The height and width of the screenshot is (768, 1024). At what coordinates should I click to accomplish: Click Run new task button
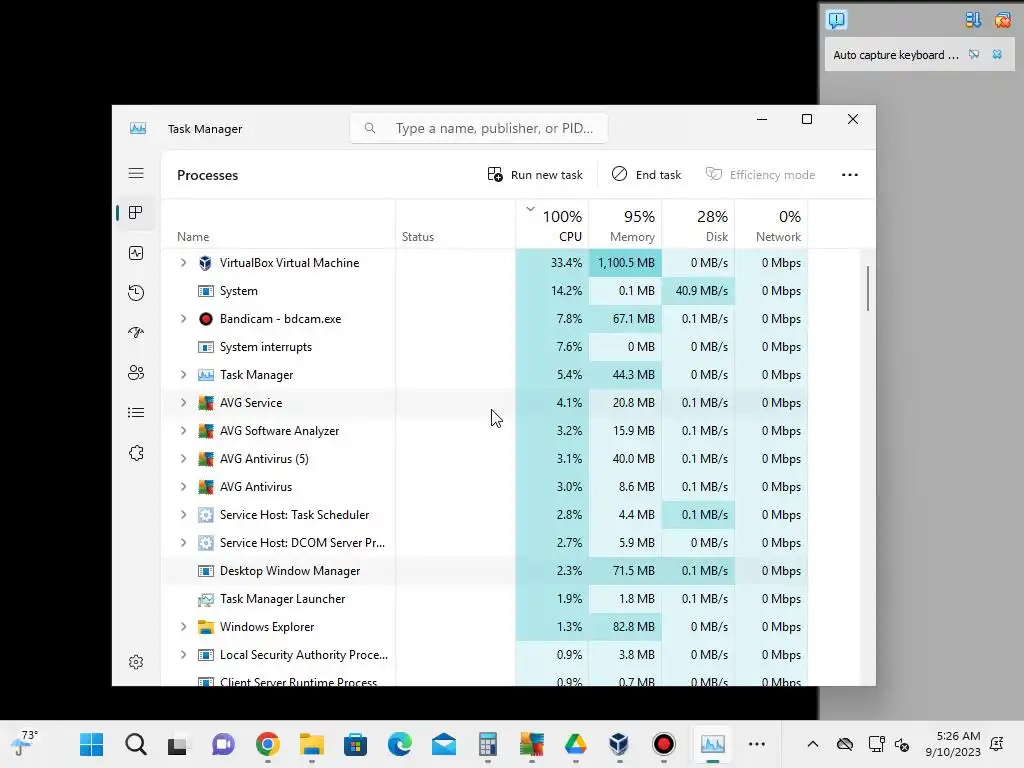pyautogui.click(x=535, y=175)
